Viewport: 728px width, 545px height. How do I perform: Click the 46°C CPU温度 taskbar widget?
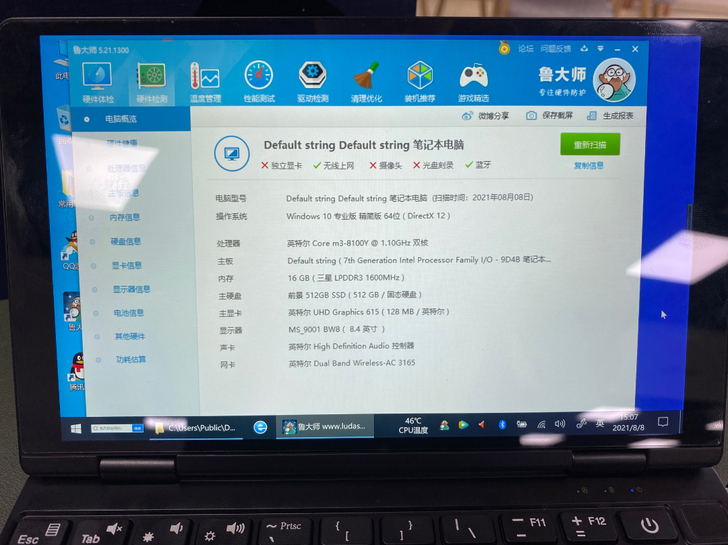coord(413,425)
